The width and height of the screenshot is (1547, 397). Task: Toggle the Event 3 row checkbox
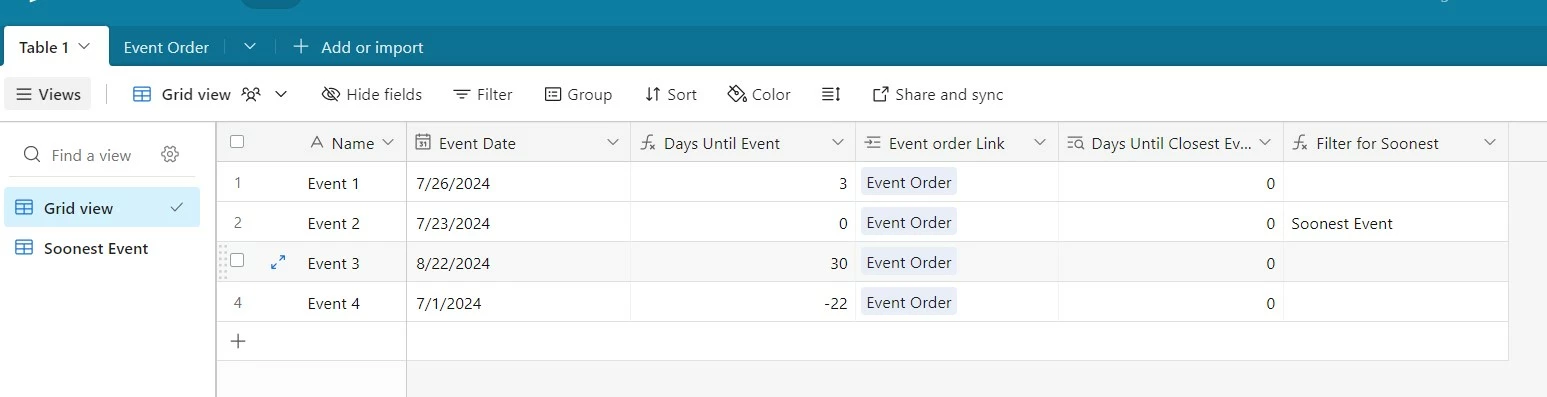pyautogui.click(x=237, y=261)
